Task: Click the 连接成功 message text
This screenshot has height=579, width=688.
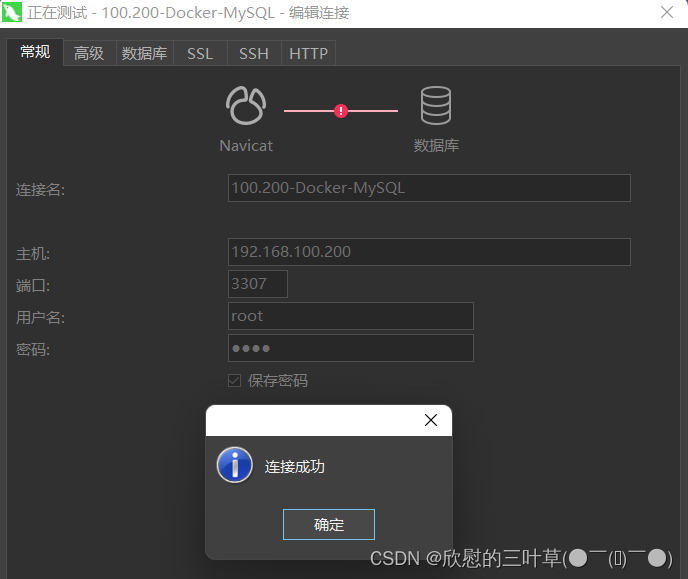Action: [294, 467]
